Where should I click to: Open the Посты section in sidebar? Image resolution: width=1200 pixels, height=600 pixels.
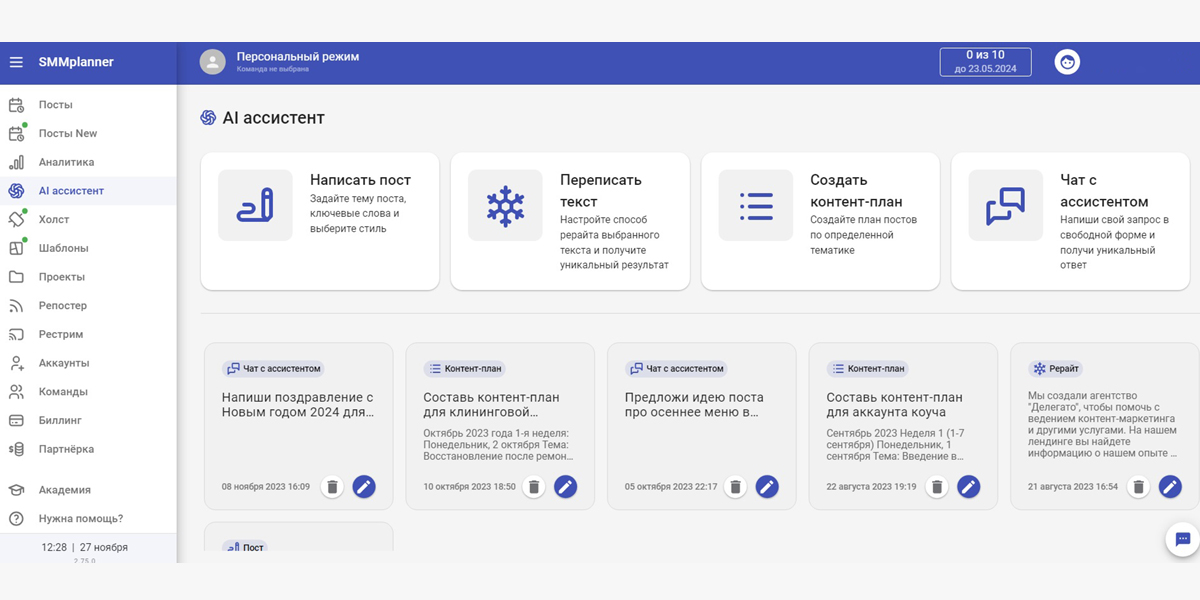55,105
